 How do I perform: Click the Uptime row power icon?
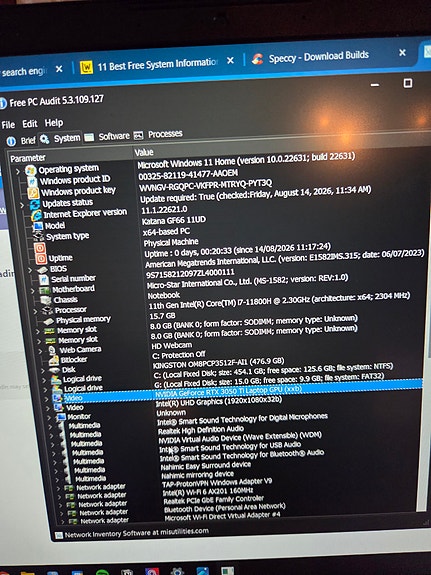[x=41, y=259]
